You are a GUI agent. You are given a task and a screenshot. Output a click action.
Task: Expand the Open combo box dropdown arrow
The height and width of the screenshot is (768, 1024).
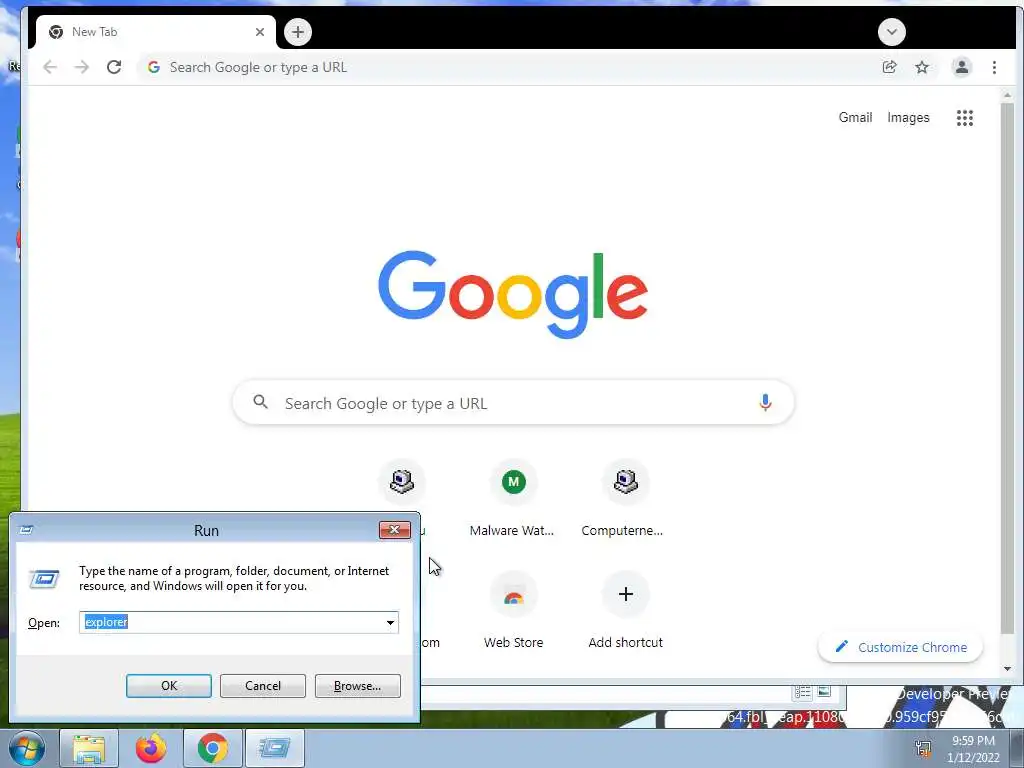391,622
